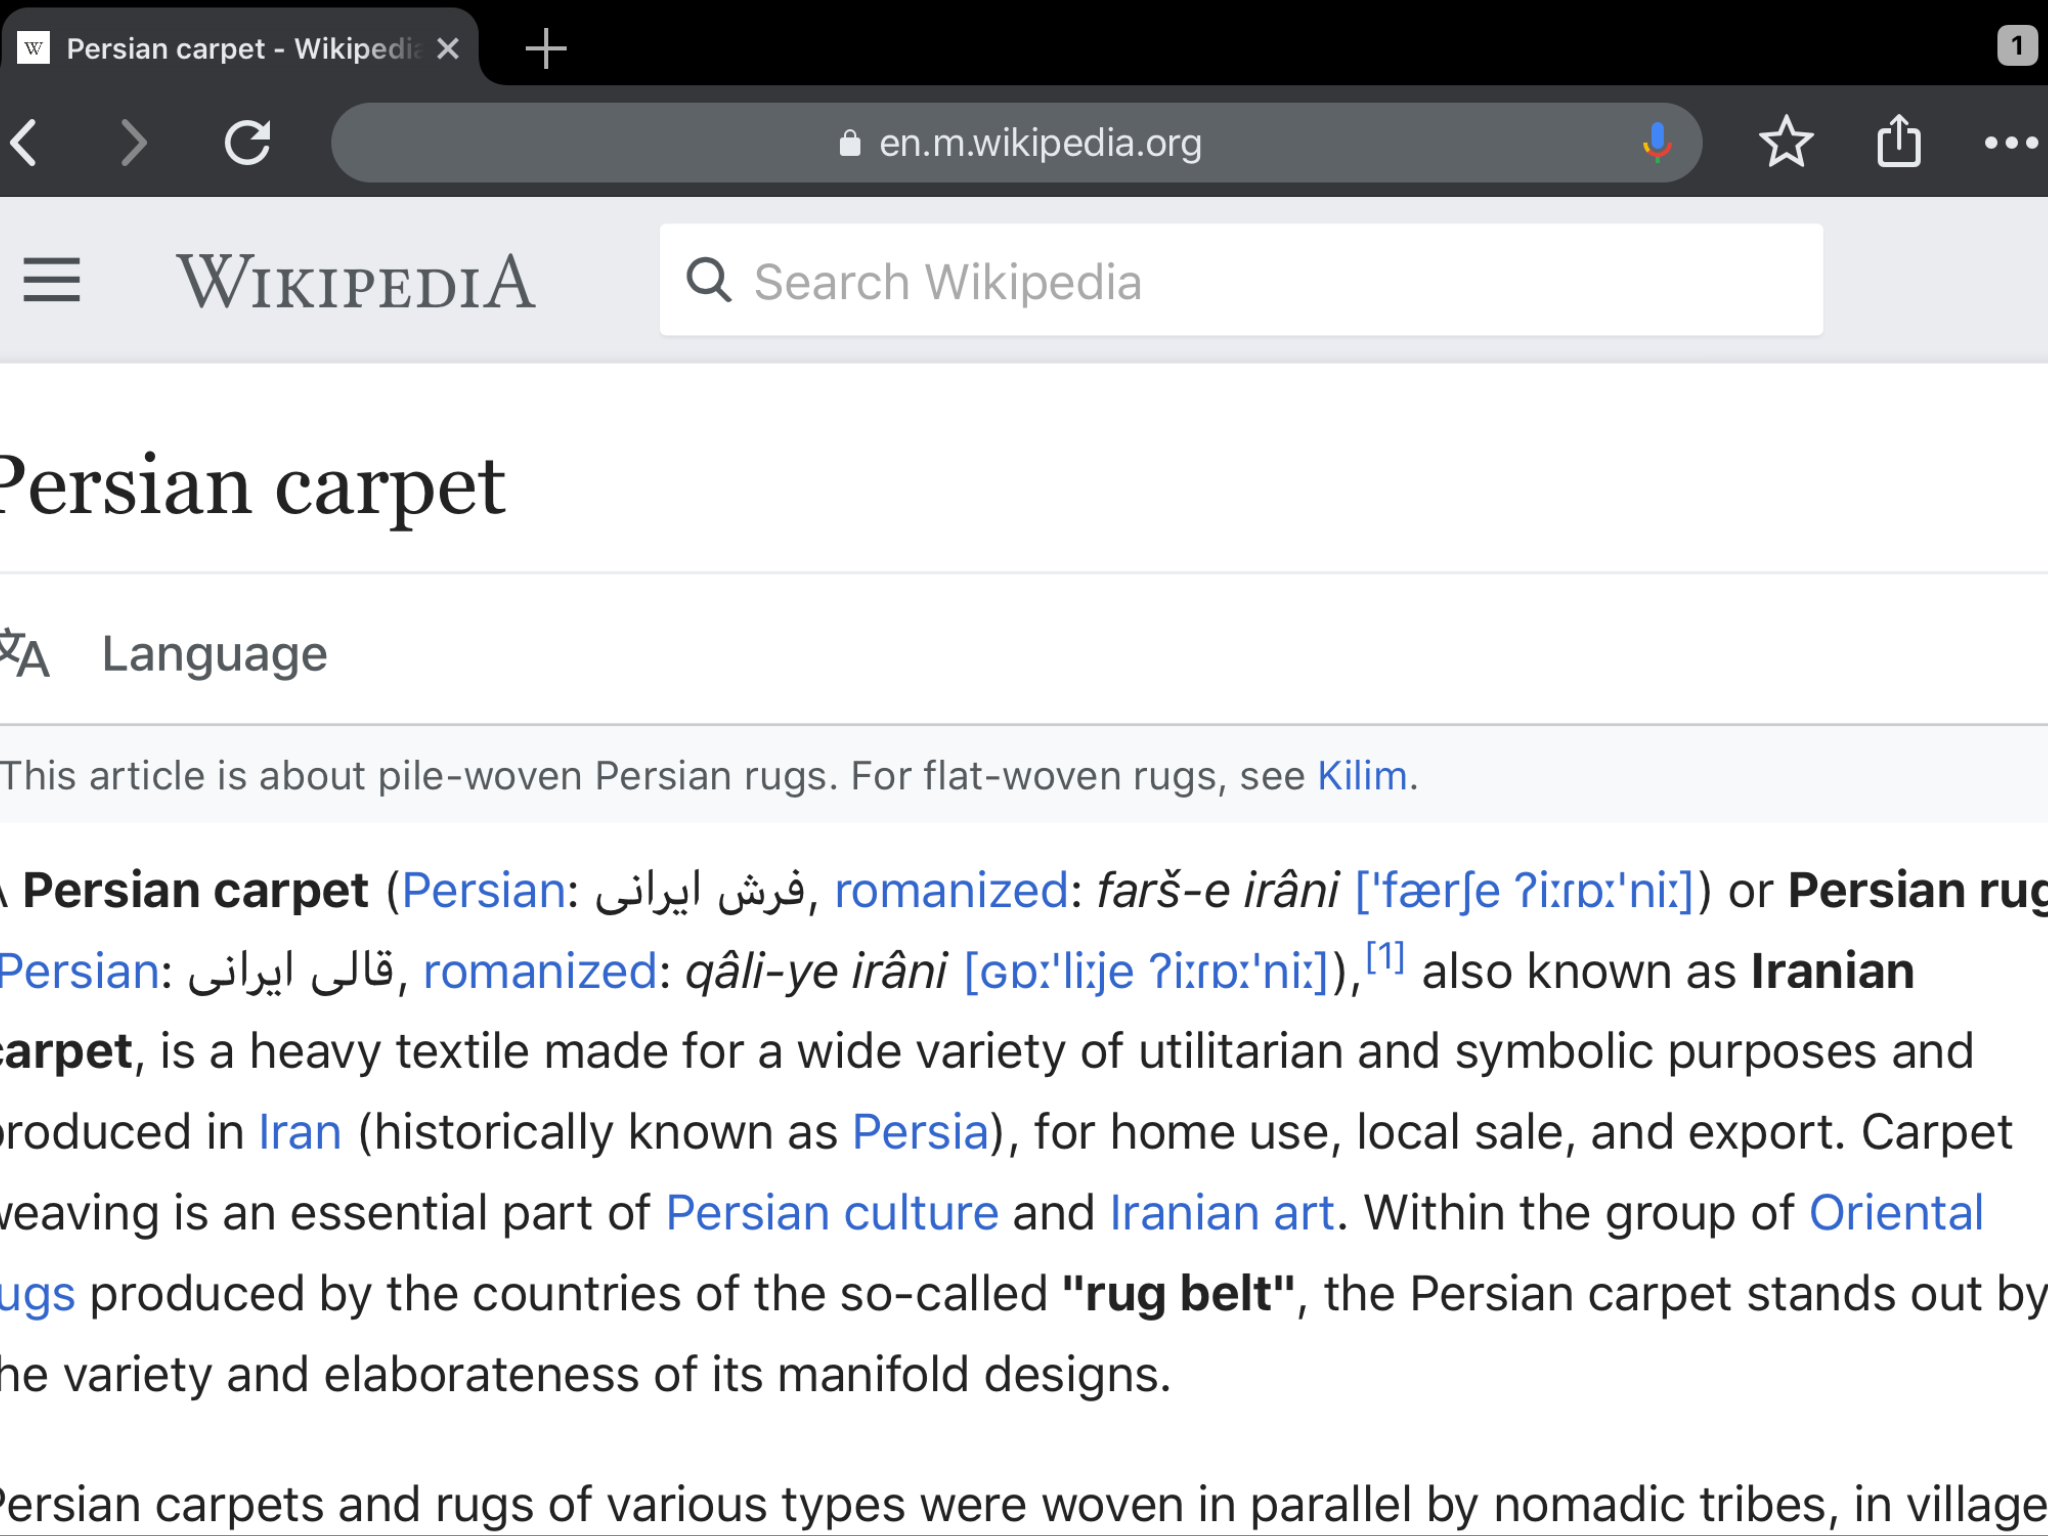Open the share sheet icon

tap(1898, 140)
